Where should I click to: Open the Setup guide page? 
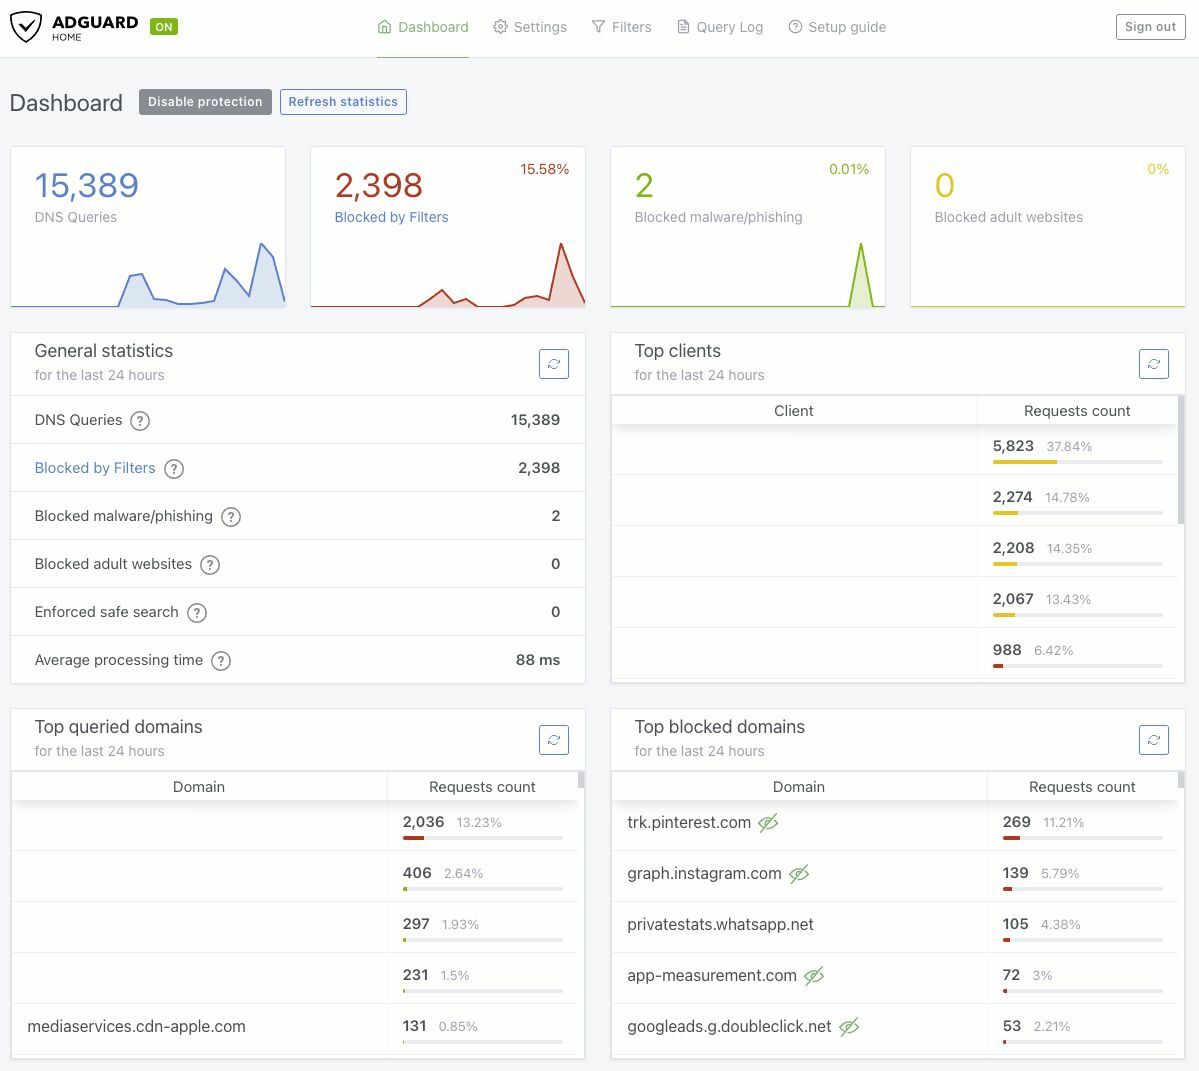point(837,27)
